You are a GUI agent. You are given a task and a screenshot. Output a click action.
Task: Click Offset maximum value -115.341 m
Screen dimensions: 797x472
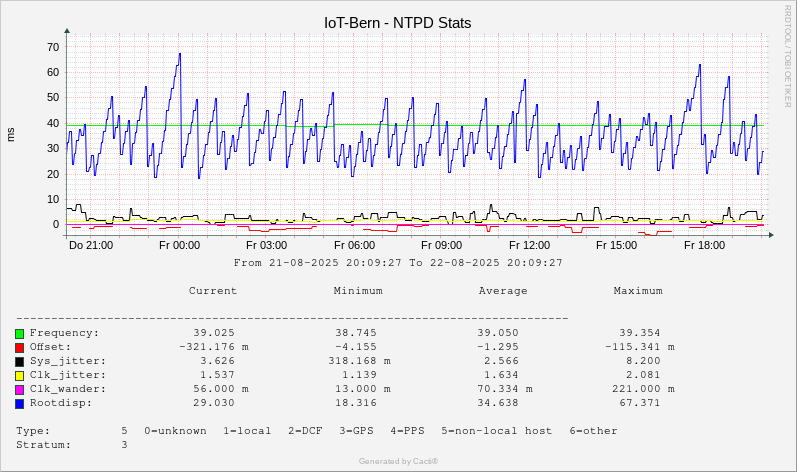(x=639, y=347)
